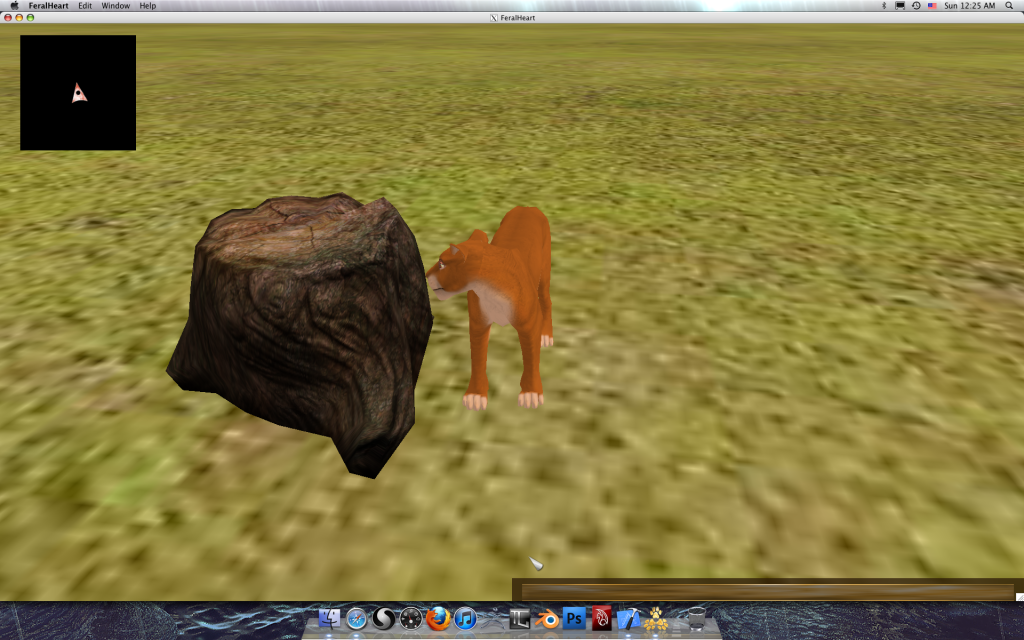Open the Window menu
The image size is (1024, 640).
pyautogui.click(x=116, y=5)
